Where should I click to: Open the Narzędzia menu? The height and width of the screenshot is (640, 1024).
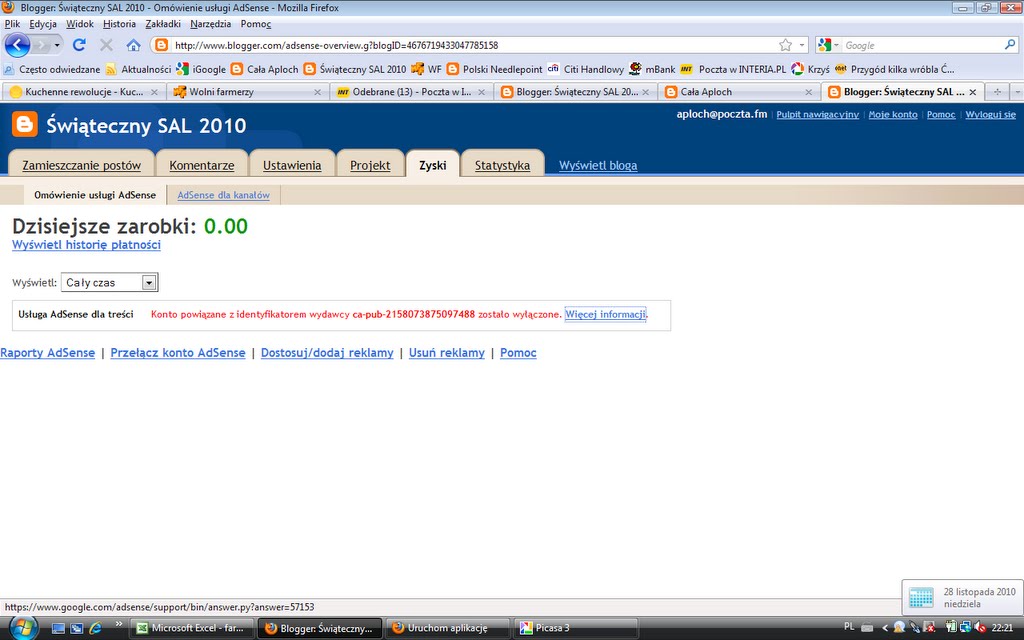click(210, 24)
